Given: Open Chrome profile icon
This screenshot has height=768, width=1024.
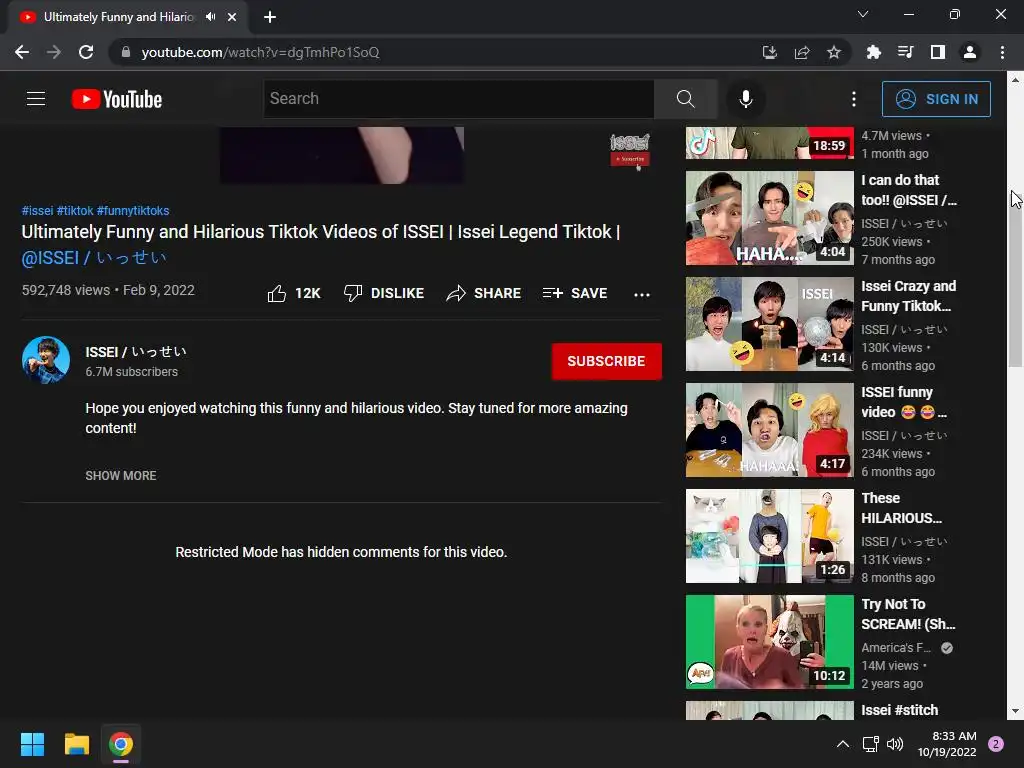Looking at the screenshot, I should coord(970,52).
